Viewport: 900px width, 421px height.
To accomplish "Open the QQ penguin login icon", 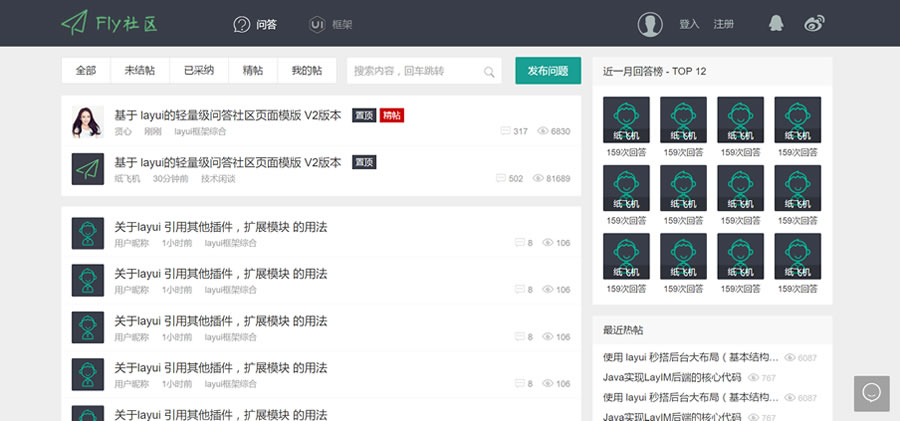I will click(776, 23).
